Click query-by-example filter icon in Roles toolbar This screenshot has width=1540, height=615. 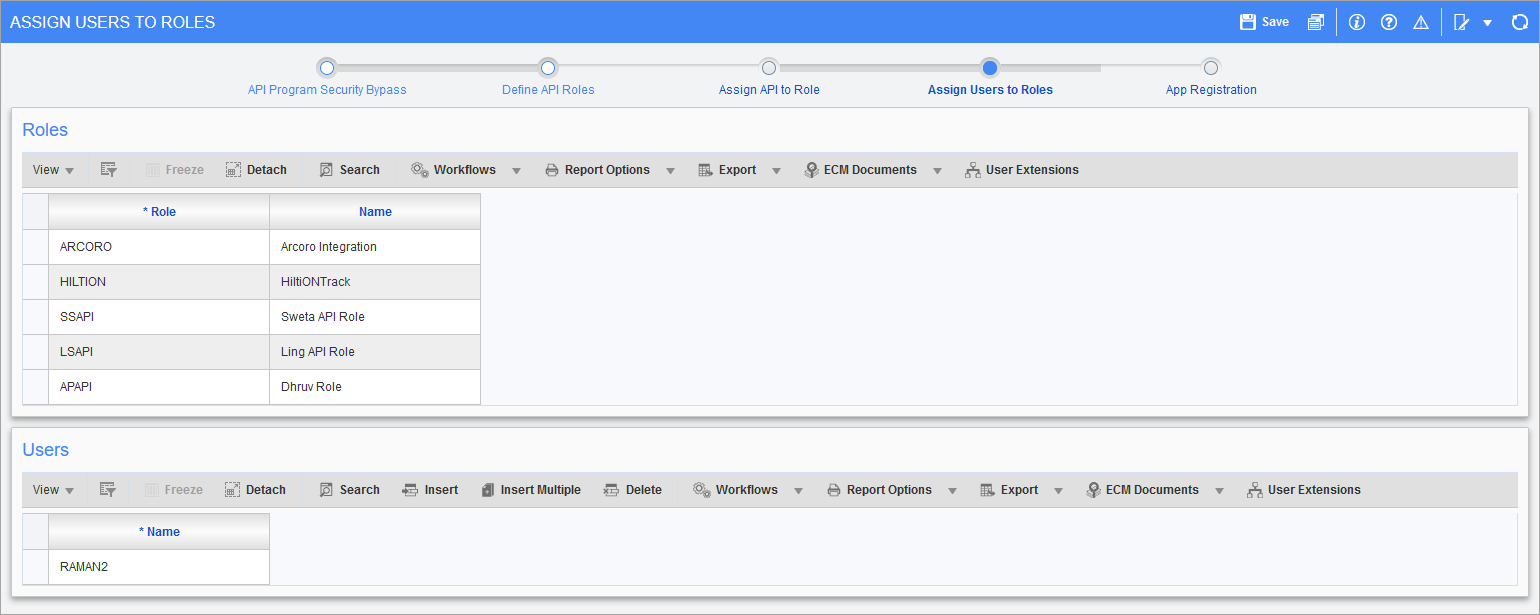click(108, 170)
